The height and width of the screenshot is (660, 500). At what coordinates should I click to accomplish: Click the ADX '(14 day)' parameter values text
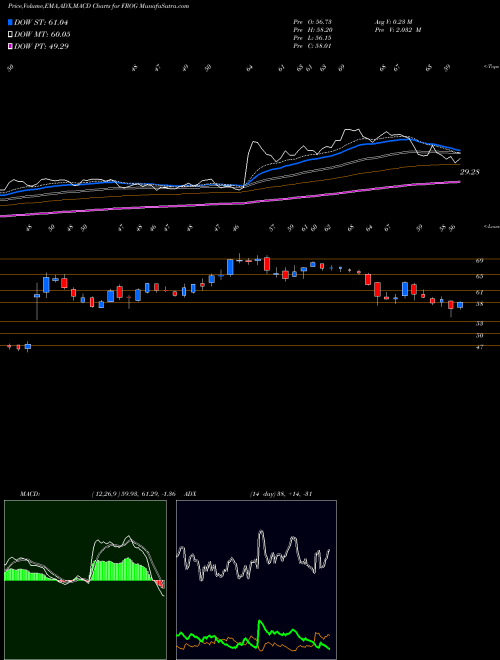coord(281,494)
